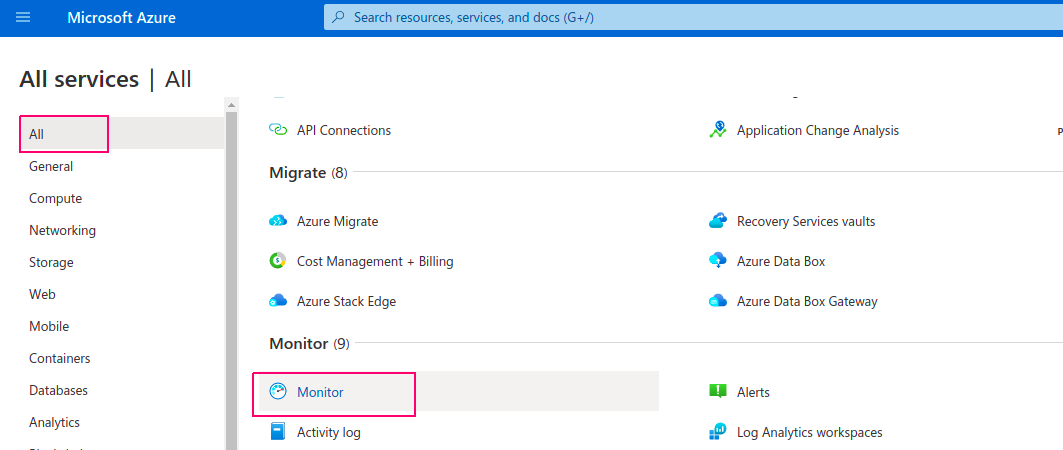
Task: Click the Azure Data Box icon
Action: [718, 261]
